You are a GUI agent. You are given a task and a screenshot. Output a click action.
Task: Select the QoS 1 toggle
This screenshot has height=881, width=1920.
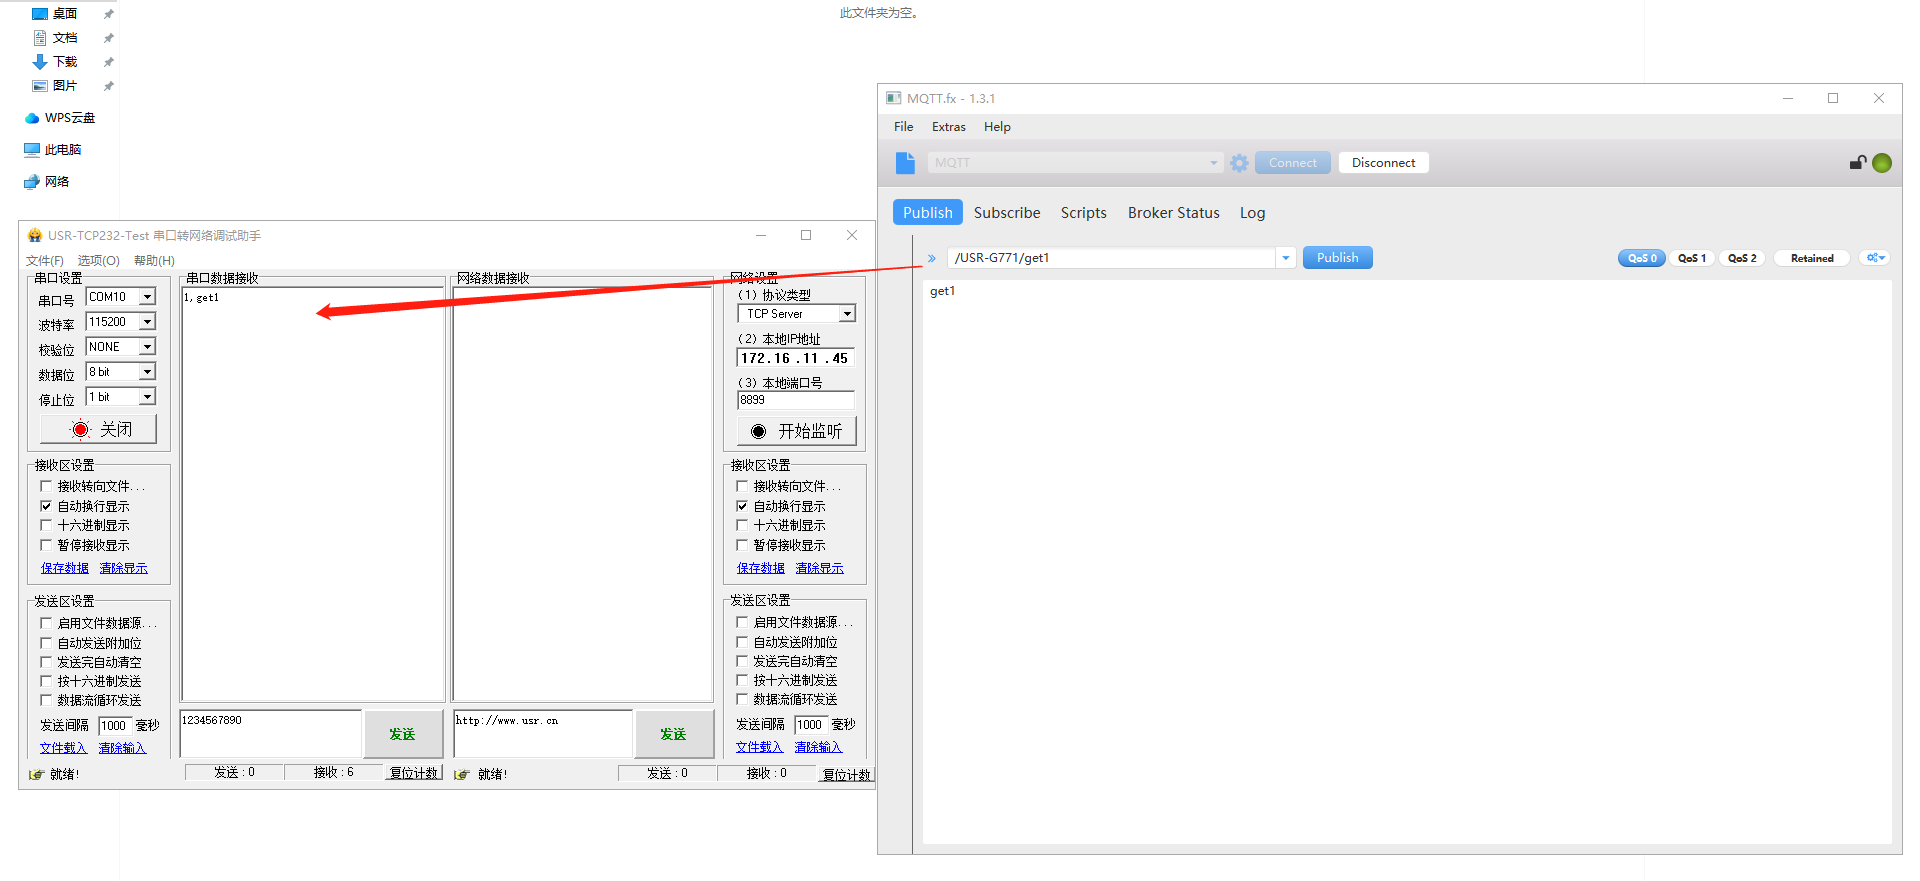1691,258
